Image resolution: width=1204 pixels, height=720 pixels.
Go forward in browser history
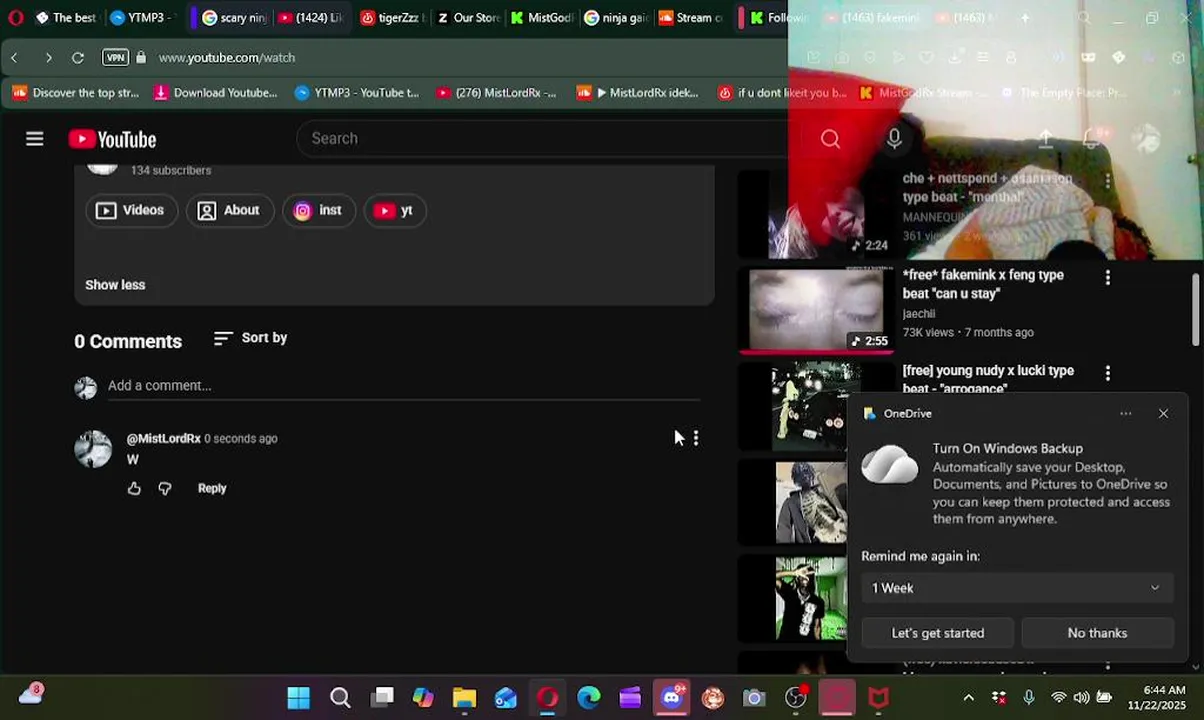point(48,58)
